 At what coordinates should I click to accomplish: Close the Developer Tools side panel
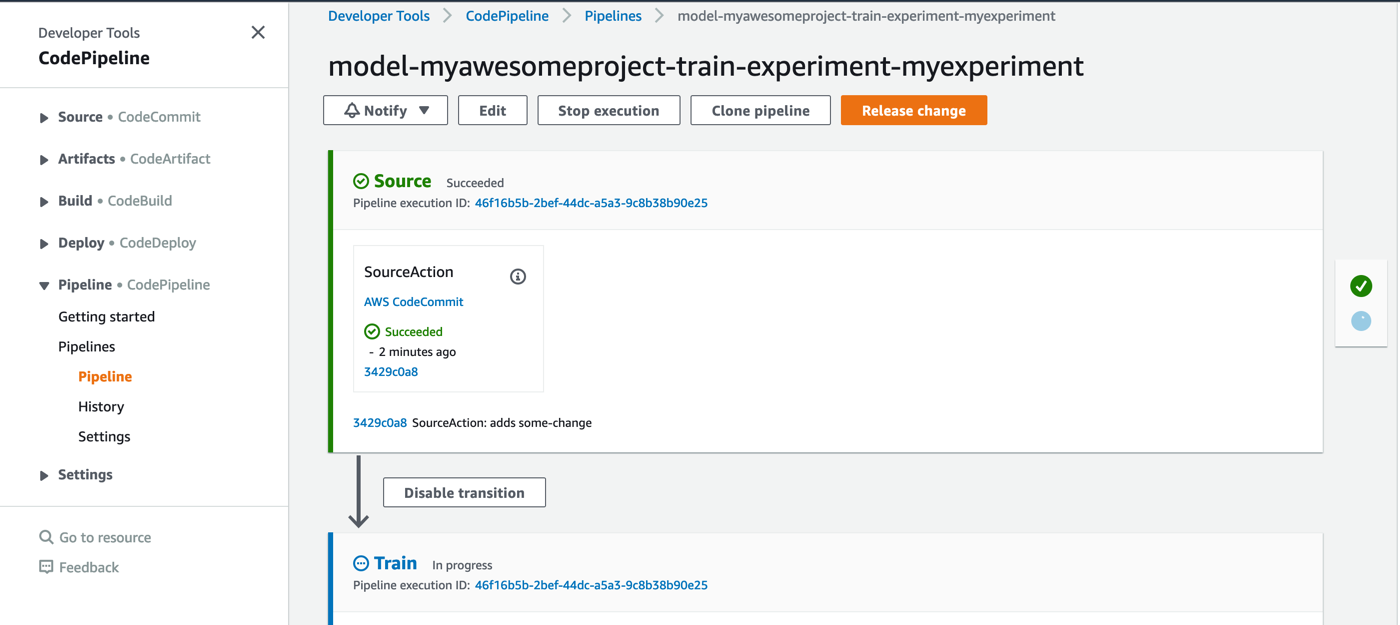pyautogui.click(x=258, y=33)
